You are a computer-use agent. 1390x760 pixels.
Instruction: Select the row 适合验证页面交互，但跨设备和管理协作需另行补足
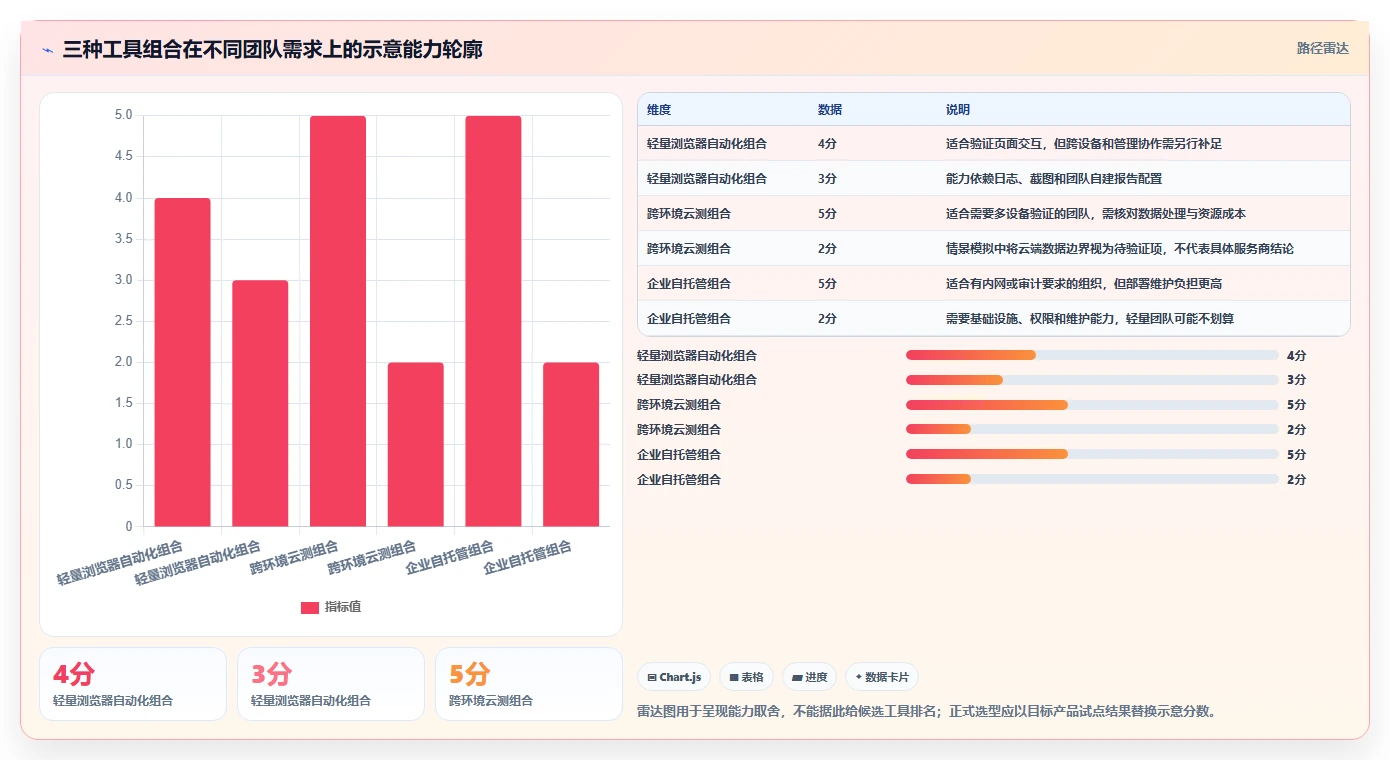pyautogui.click(x=993, y=143)
